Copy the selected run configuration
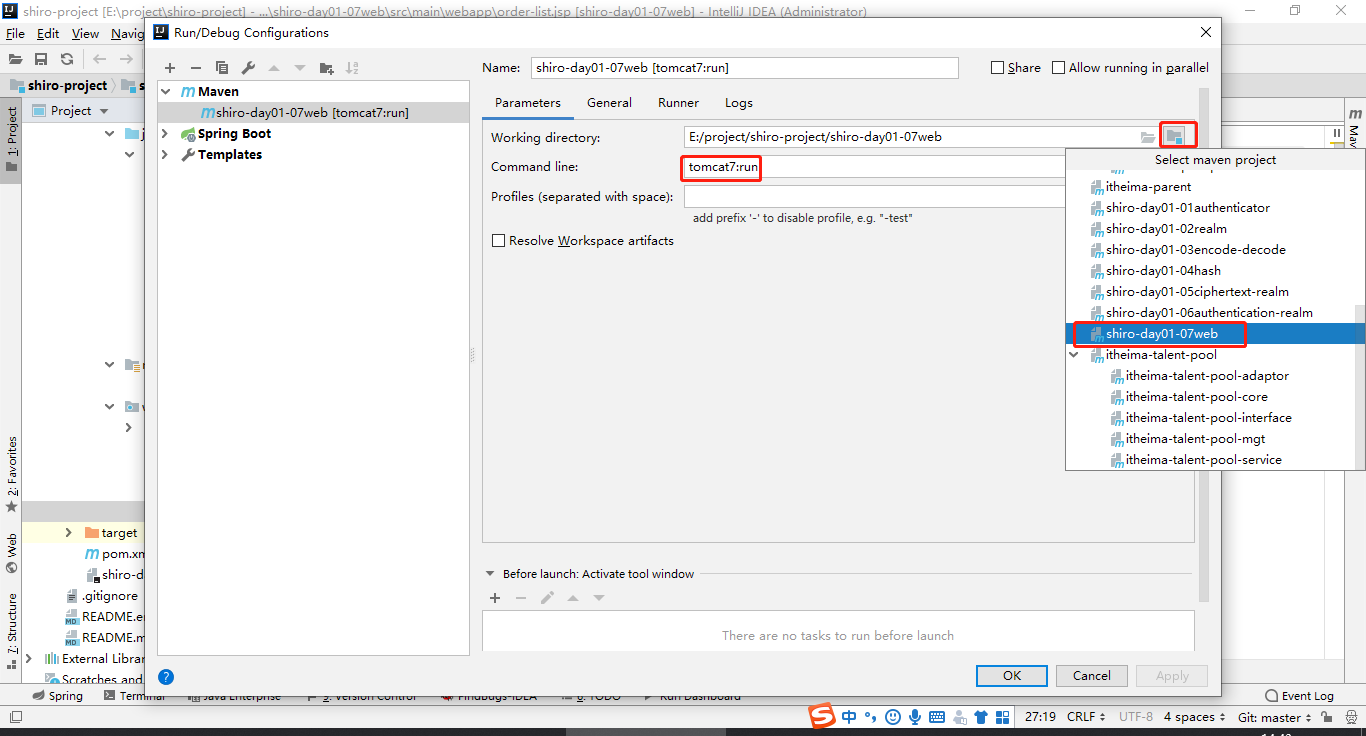The image size is (1366, 736). pyautogui.click(x=222, y=68)
